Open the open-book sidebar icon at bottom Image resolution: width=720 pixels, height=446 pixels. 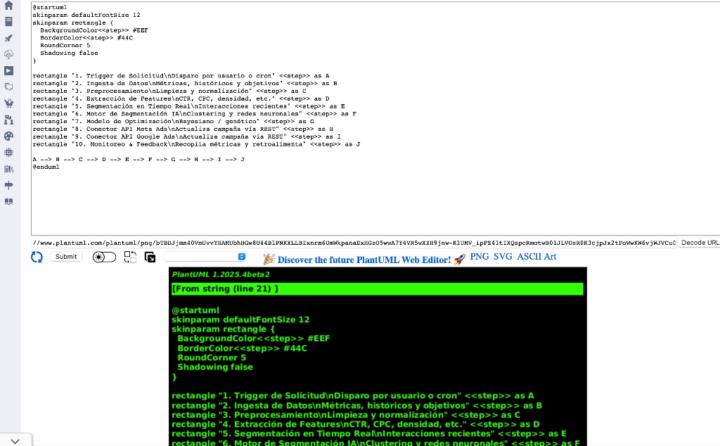coord(9,201)
